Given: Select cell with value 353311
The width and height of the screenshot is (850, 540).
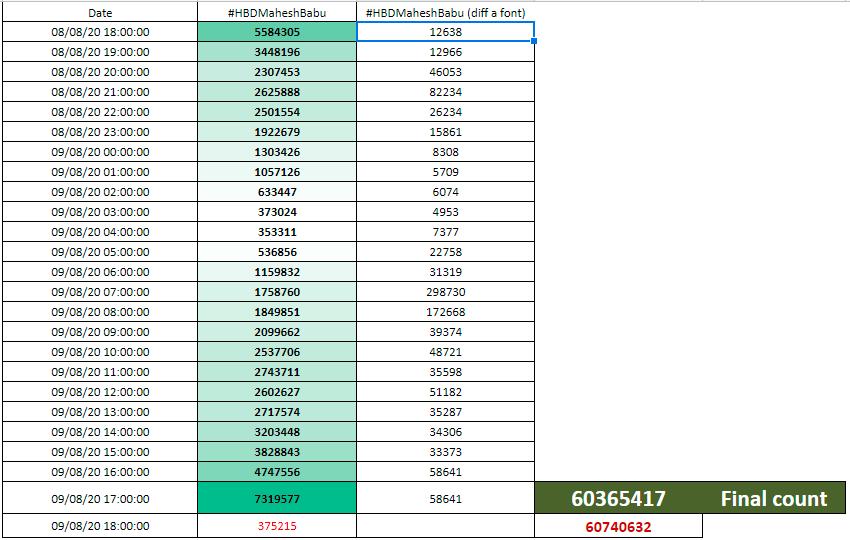Looking at the screenshot, I should point(277,232).
